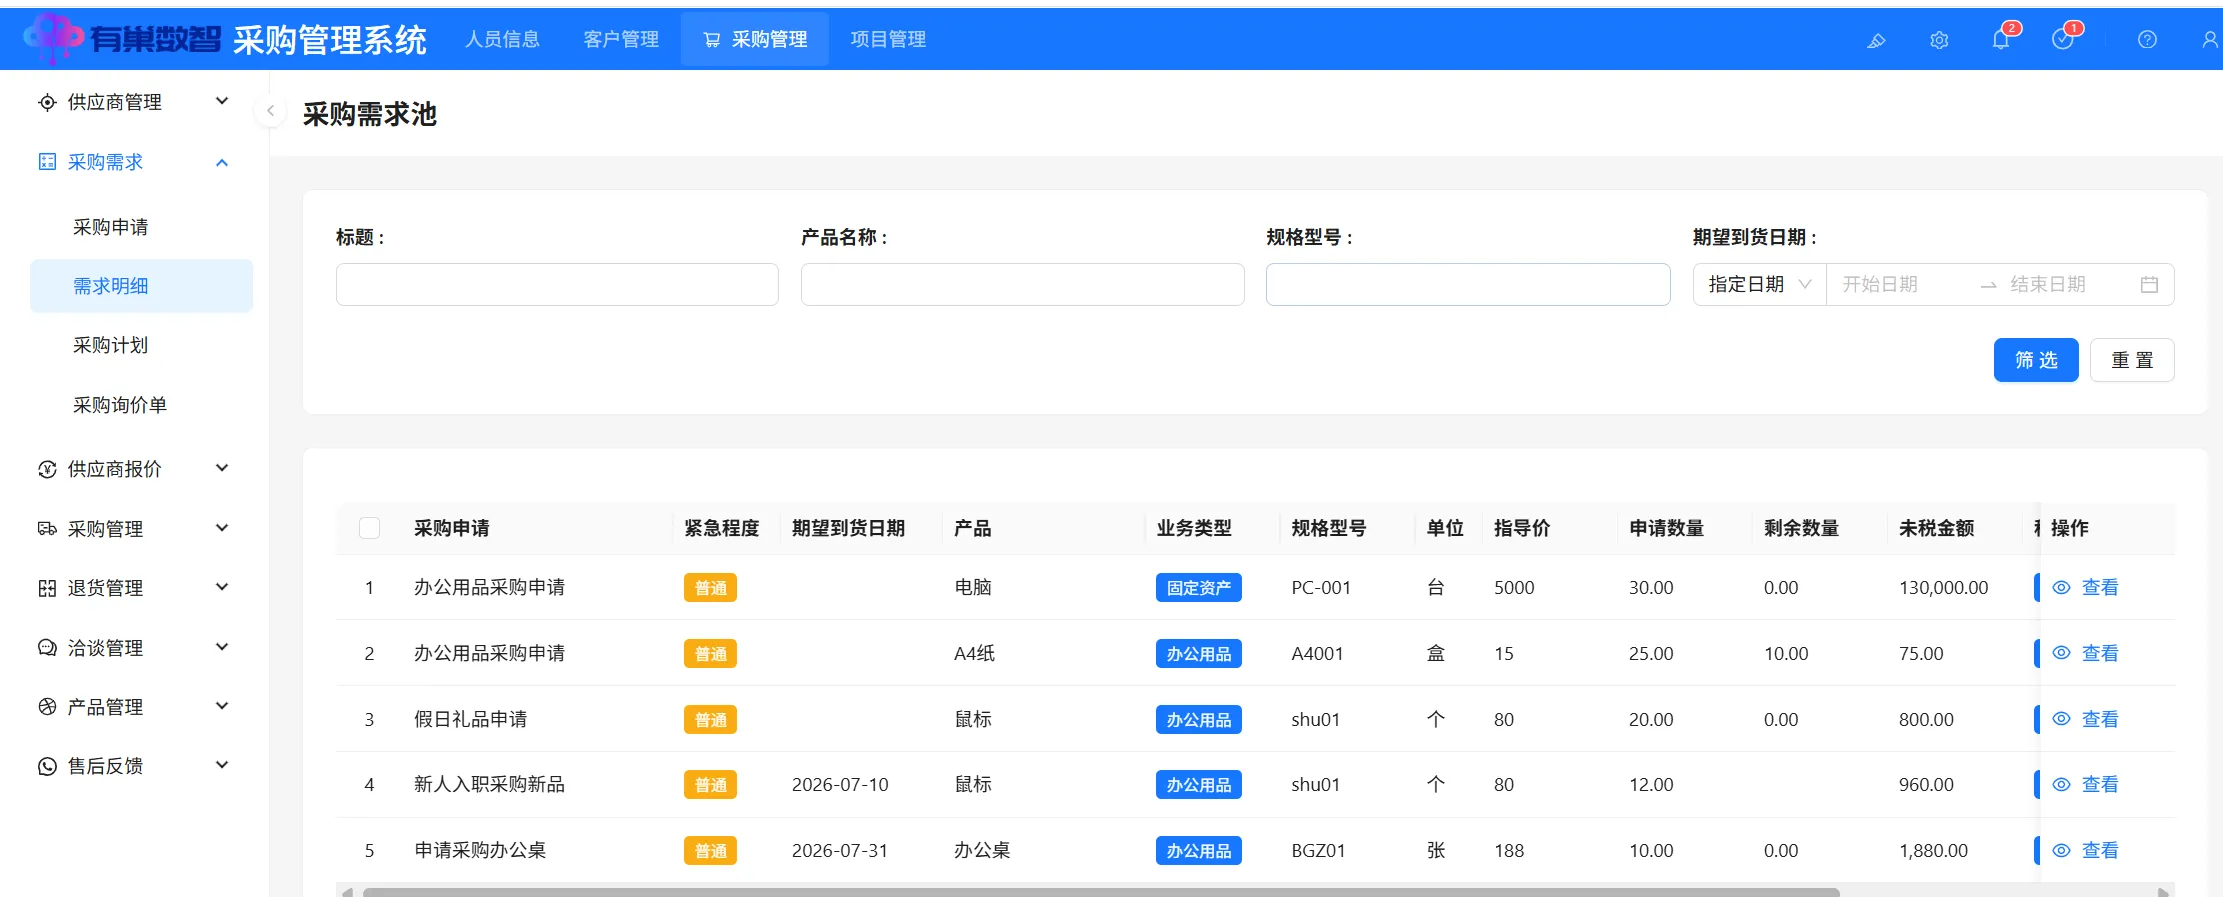
Task: Open 采购申请 submenu item
Action: [x=141, y=227]
